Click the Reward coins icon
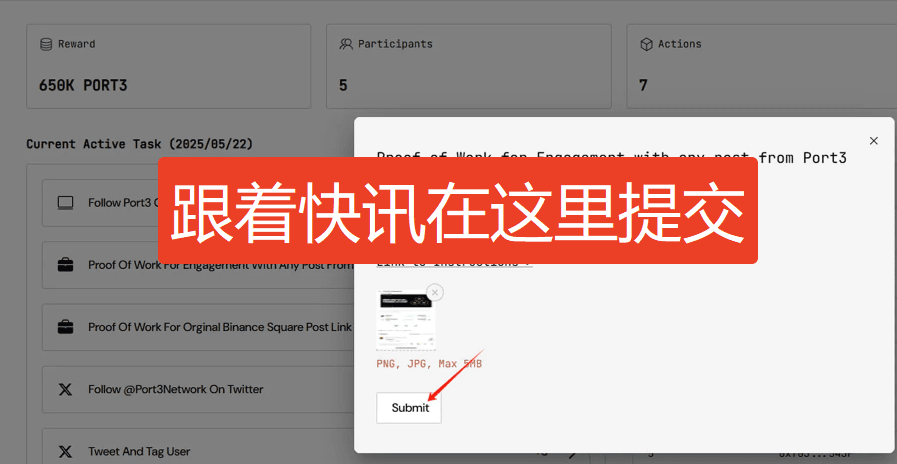Screen dimensions: 897x464 [46, 44]
